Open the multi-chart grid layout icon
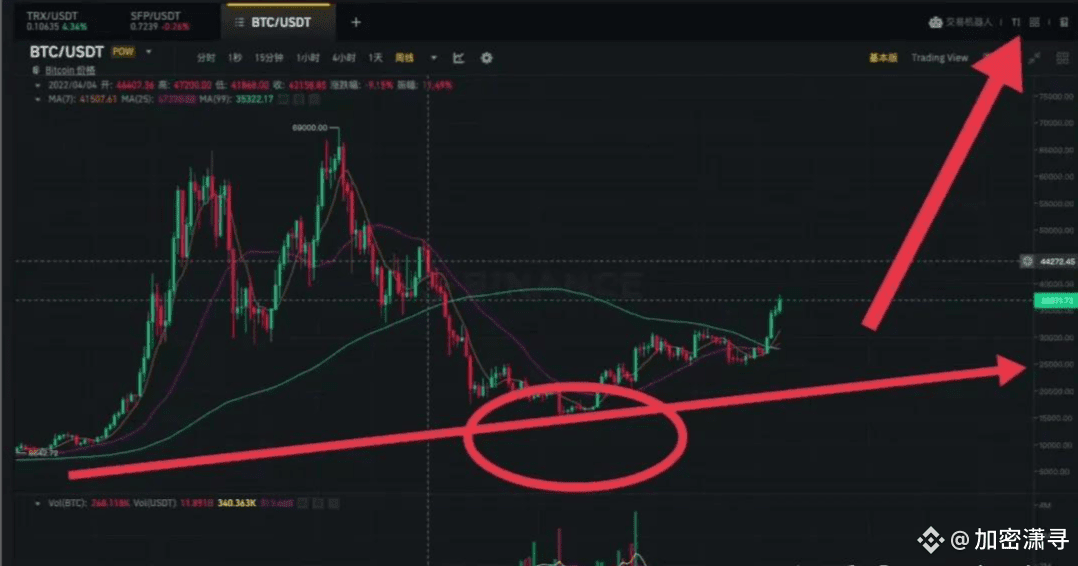The height and width of the screenshot is (566, 1078). coord(1062,58)
